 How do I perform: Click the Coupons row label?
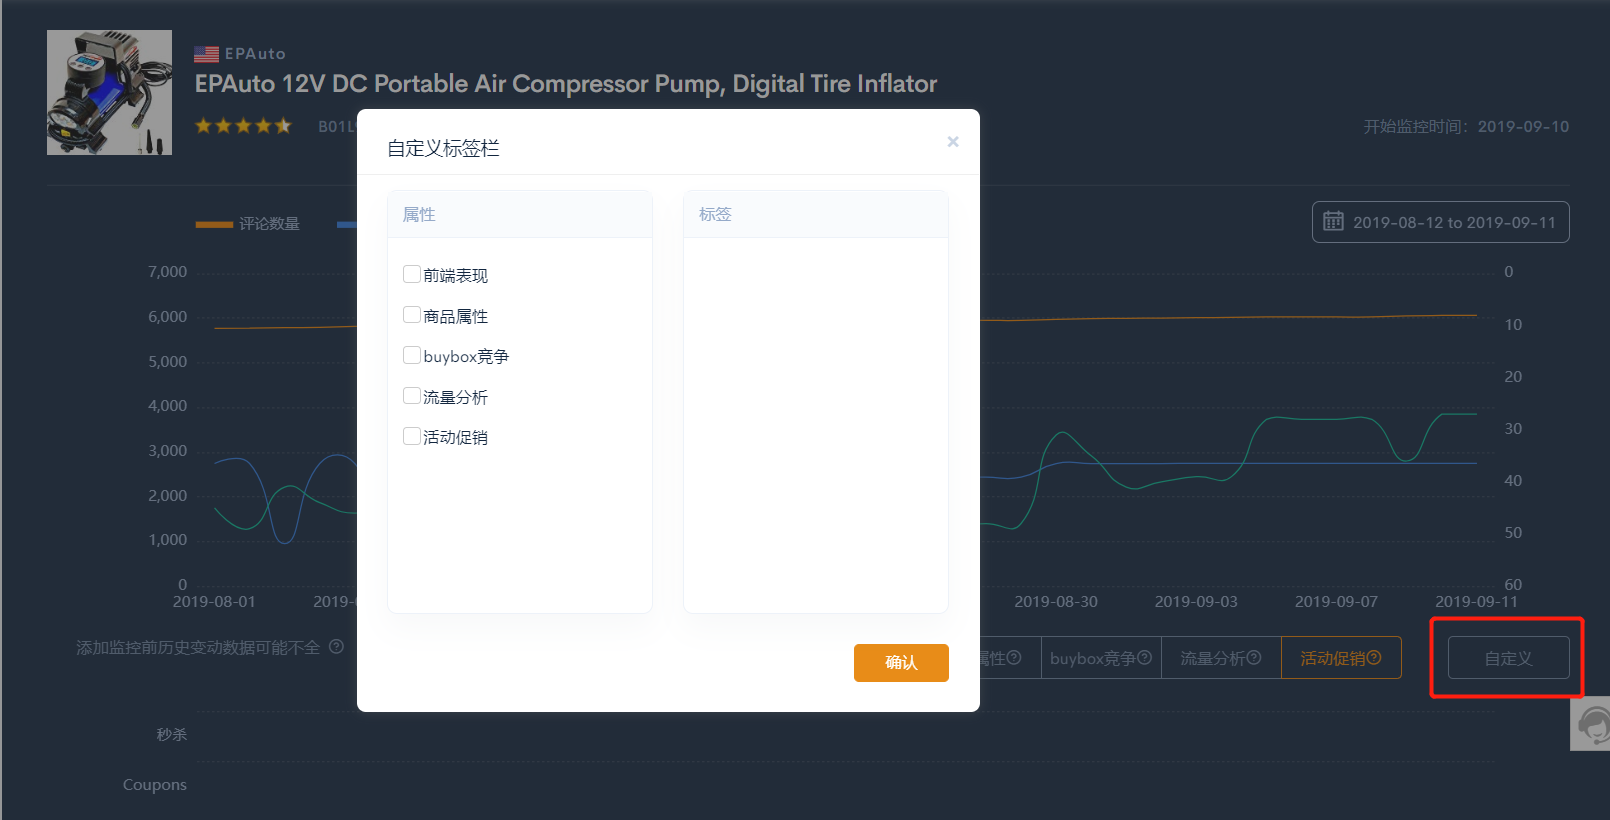pos(155,785)
